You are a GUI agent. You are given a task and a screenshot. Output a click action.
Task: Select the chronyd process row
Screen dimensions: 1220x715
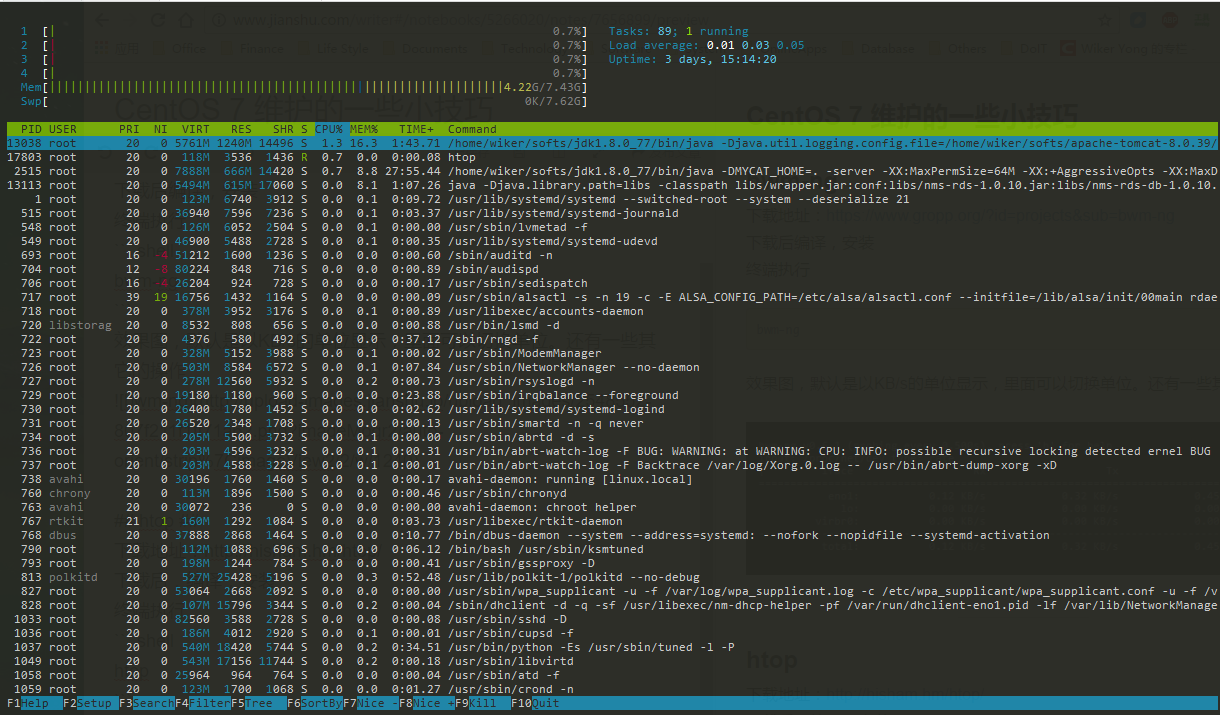click(x=610, y=493)
